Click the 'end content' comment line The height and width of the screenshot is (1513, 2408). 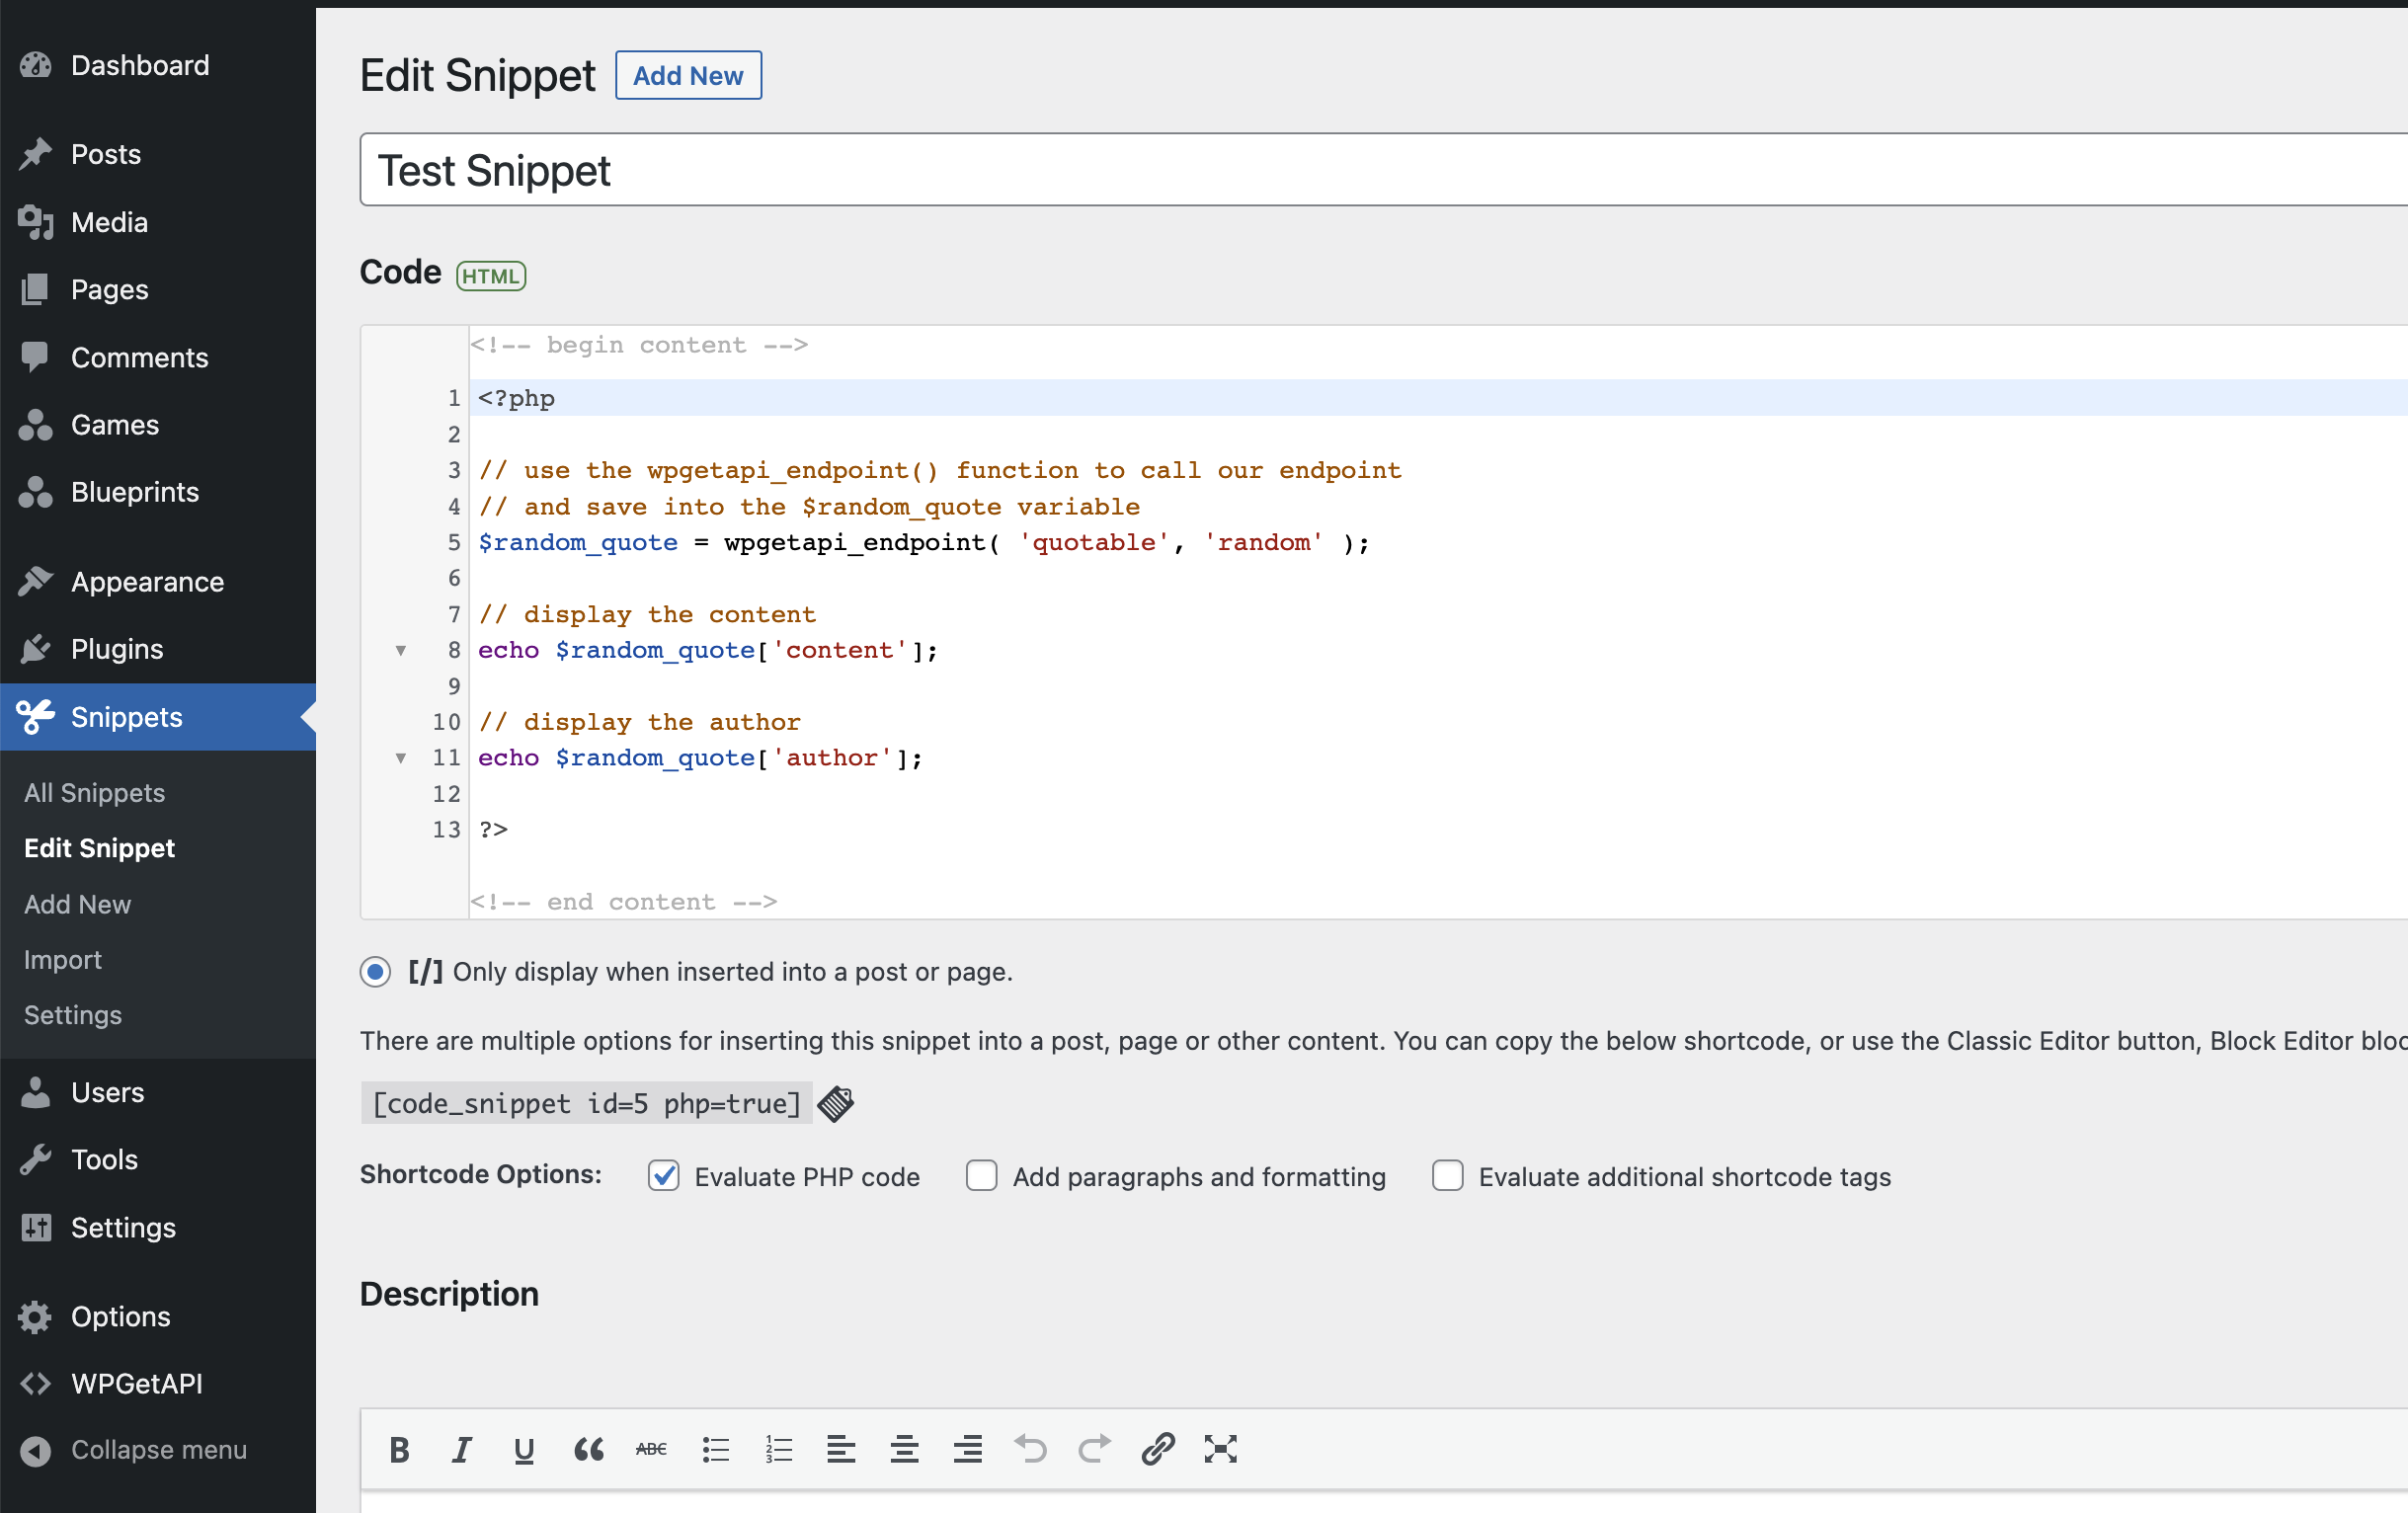tap(624, 902)
